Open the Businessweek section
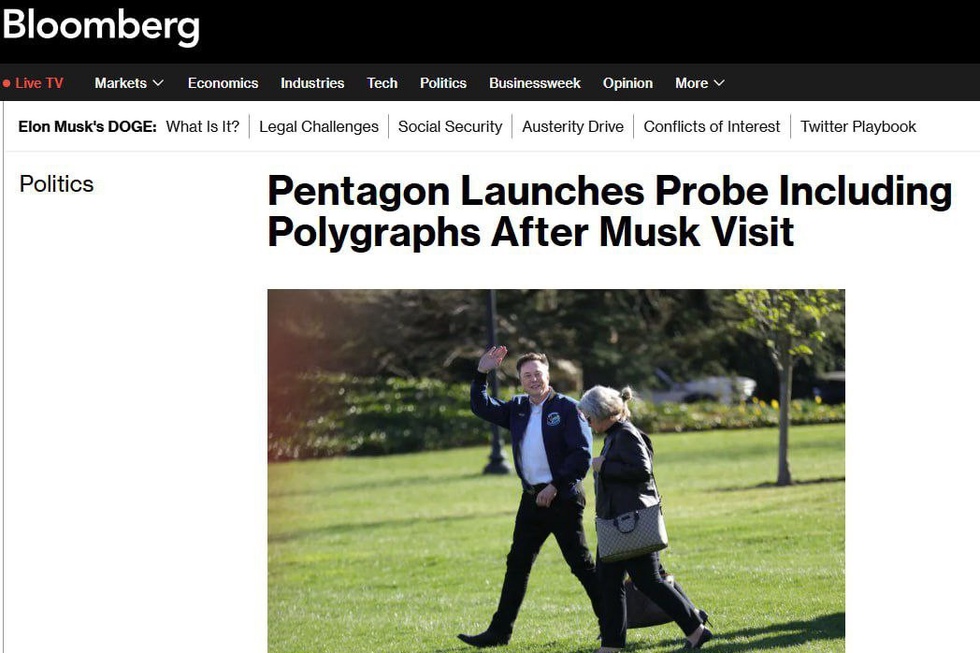 click(535, 83)
